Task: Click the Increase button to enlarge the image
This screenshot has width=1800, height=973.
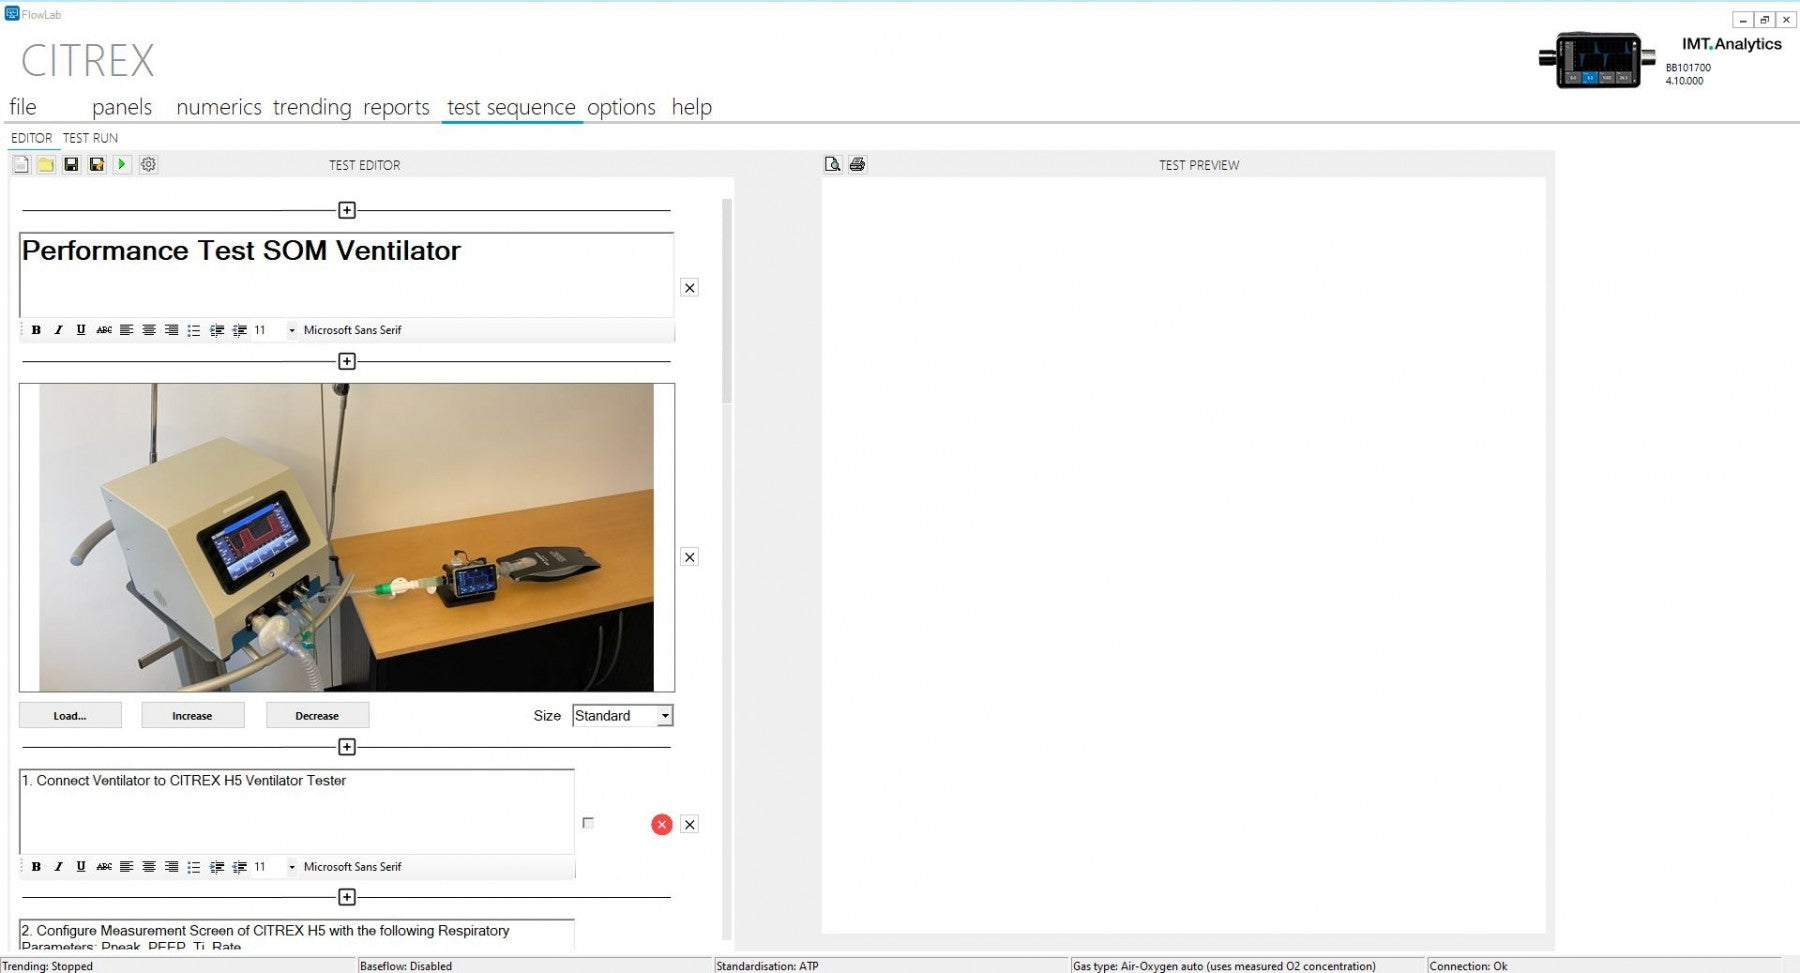Action: (x=193, y=715)
